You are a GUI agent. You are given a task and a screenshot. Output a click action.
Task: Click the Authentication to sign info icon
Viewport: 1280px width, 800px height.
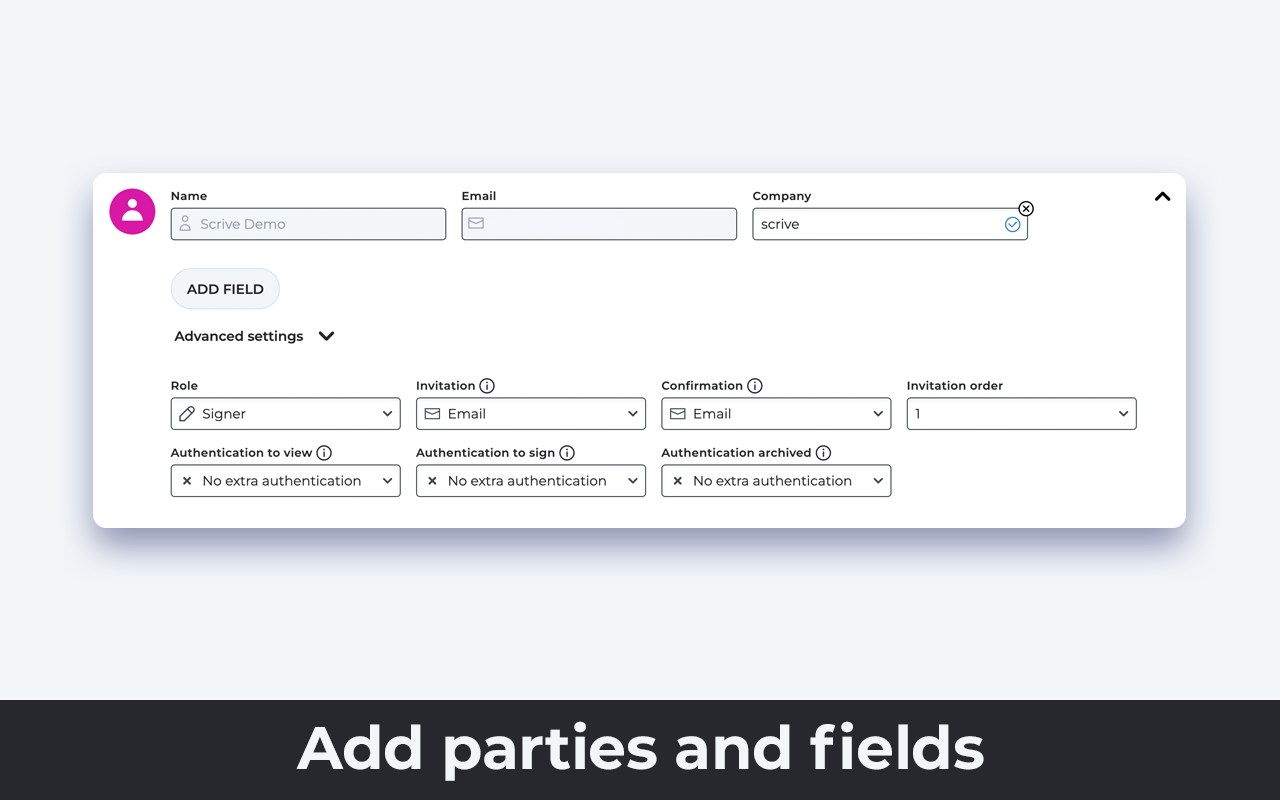pos(567,453)
